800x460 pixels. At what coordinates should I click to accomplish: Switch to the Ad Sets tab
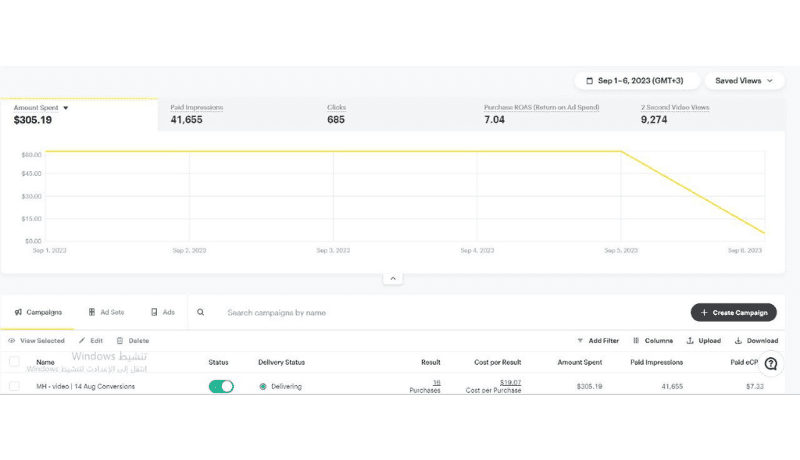pos(106,312)
